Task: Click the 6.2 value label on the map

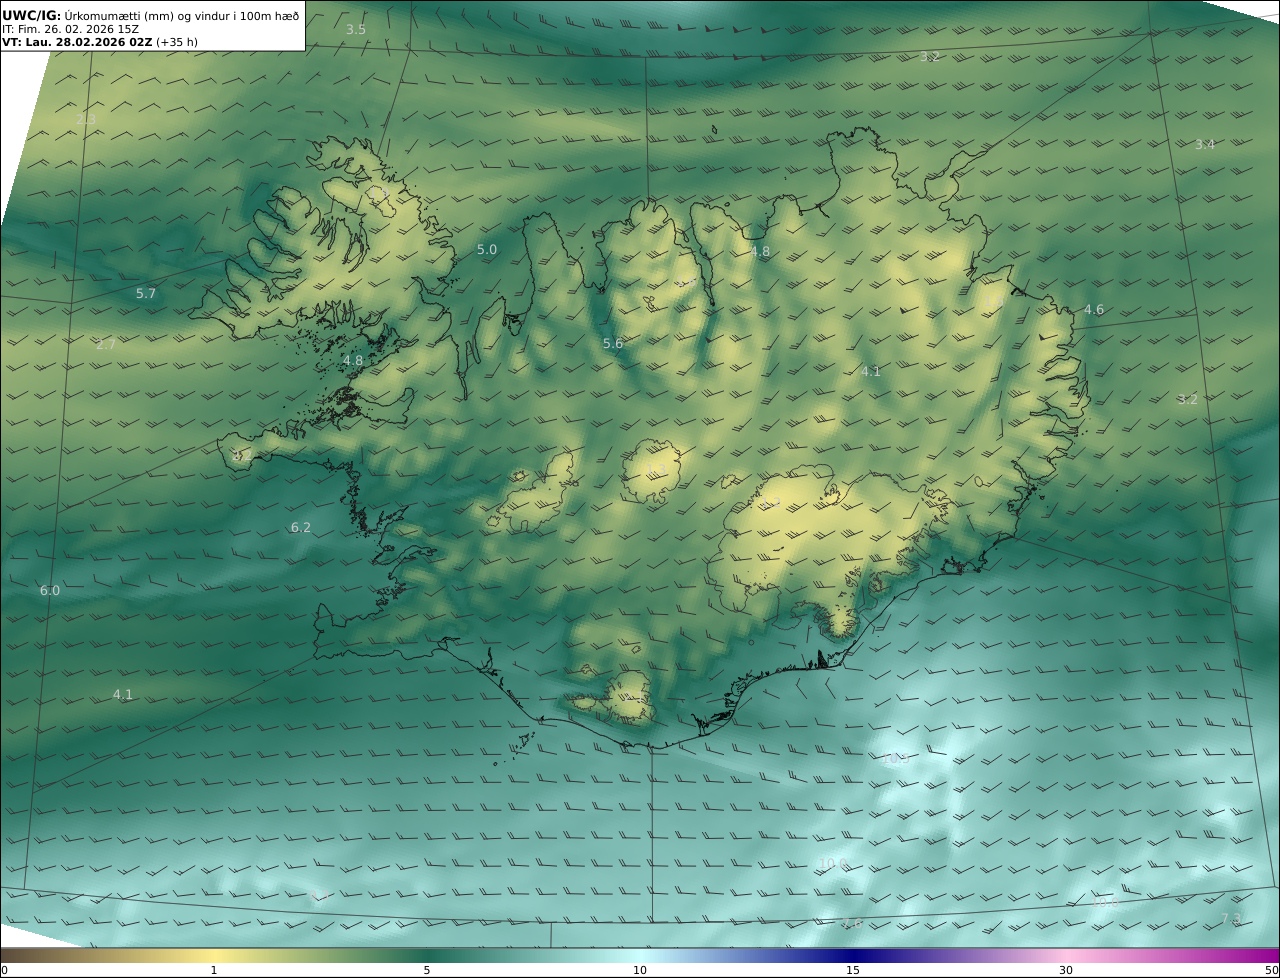Action: tap(301, 527)
